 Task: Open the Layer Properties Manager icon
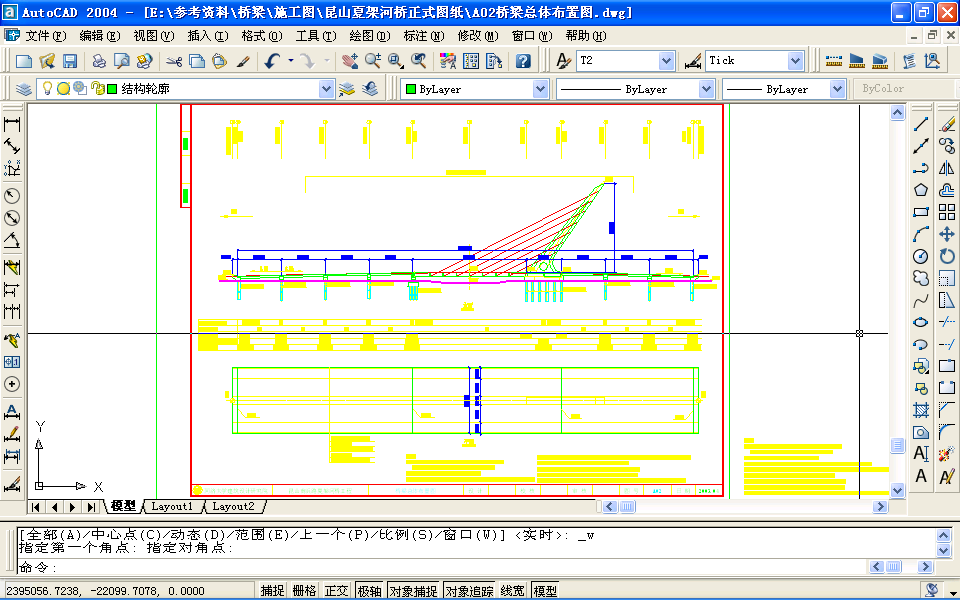tap(23, 89)
